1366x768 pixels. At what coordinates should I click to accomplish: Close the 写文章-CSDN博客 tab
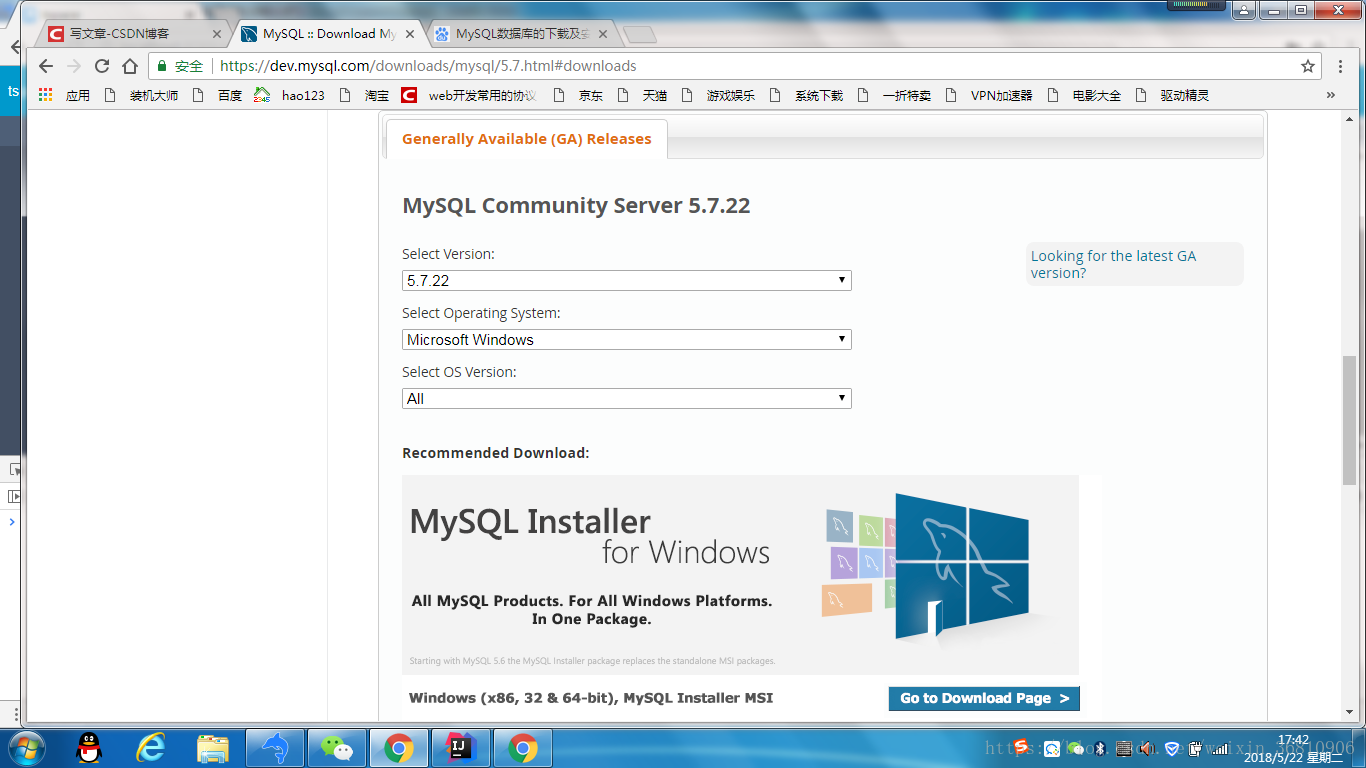tap(217, 34)
